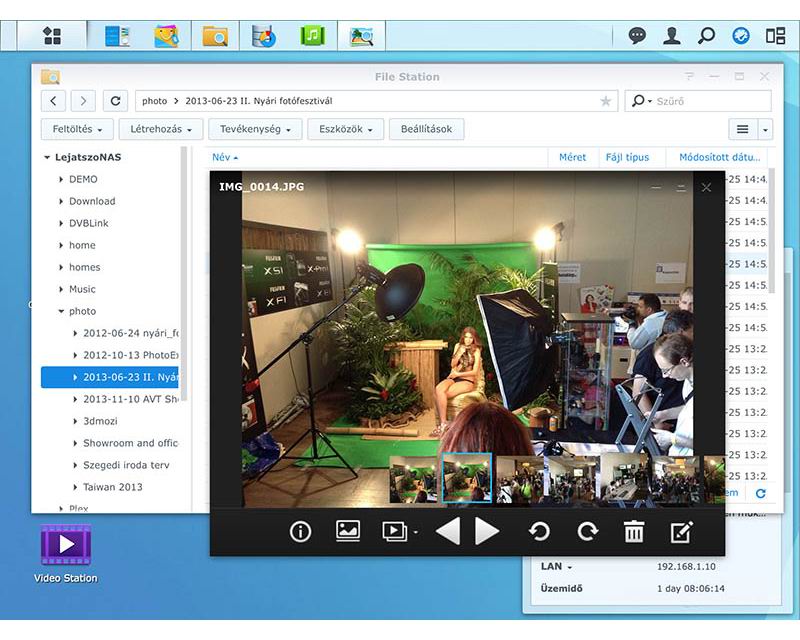The height and width of the screenshot is (640, 800).
Task: Open the Feltöltés dropdown menu
Action: pyautogui.click(x=76, y=129)
